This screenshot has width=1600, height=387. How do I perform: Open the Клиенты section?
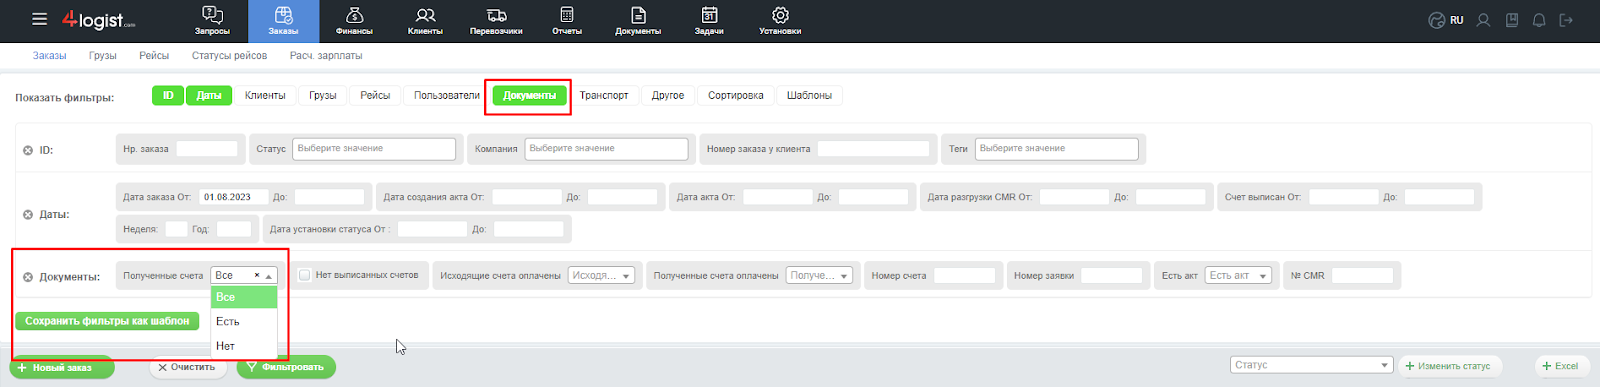click(425, 21)
